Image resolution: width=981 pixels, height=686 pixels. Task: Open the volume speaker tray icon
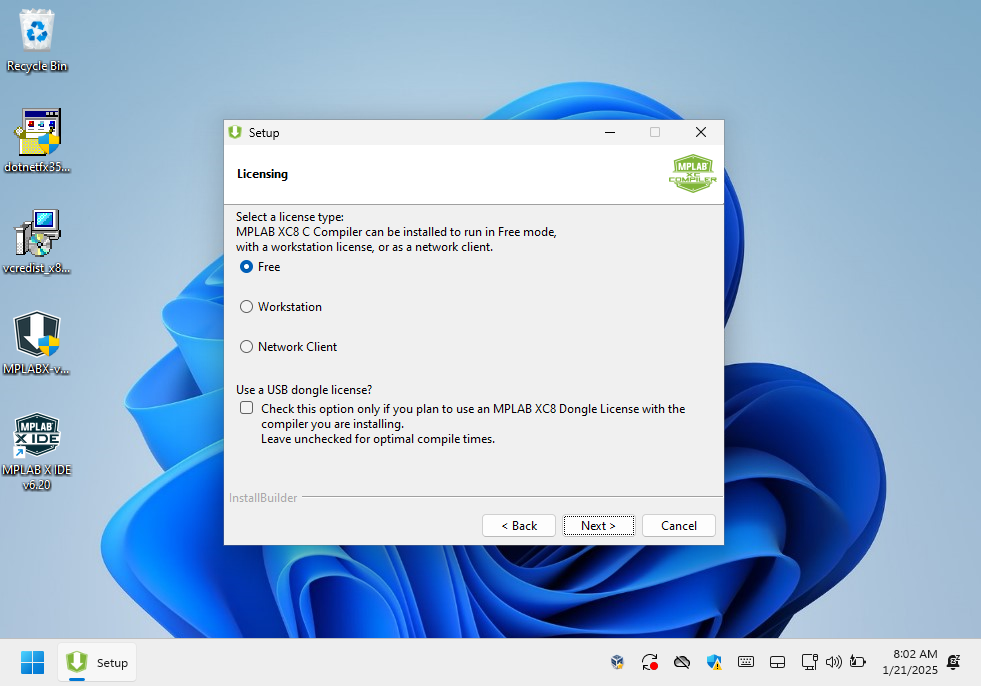pos(833,662)
